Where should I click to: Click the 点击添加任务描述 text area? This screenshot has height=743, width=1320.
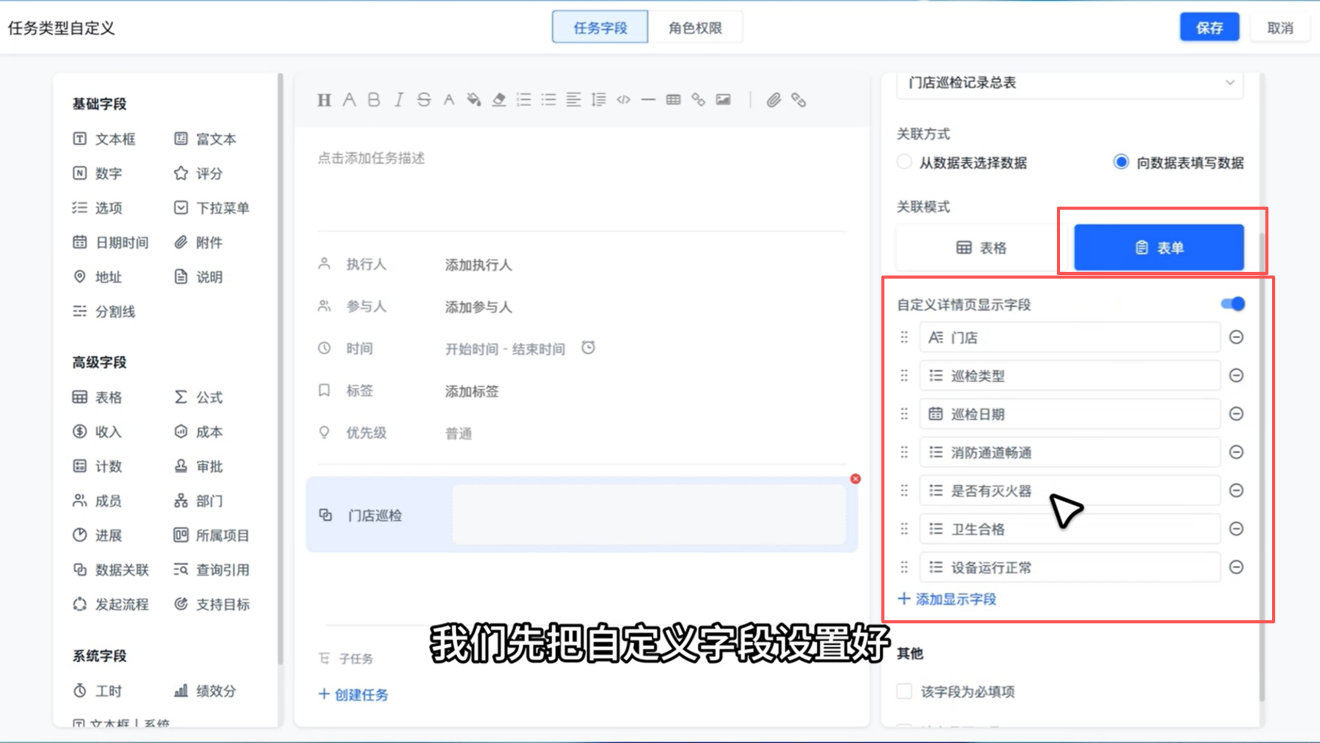[372, 158]
